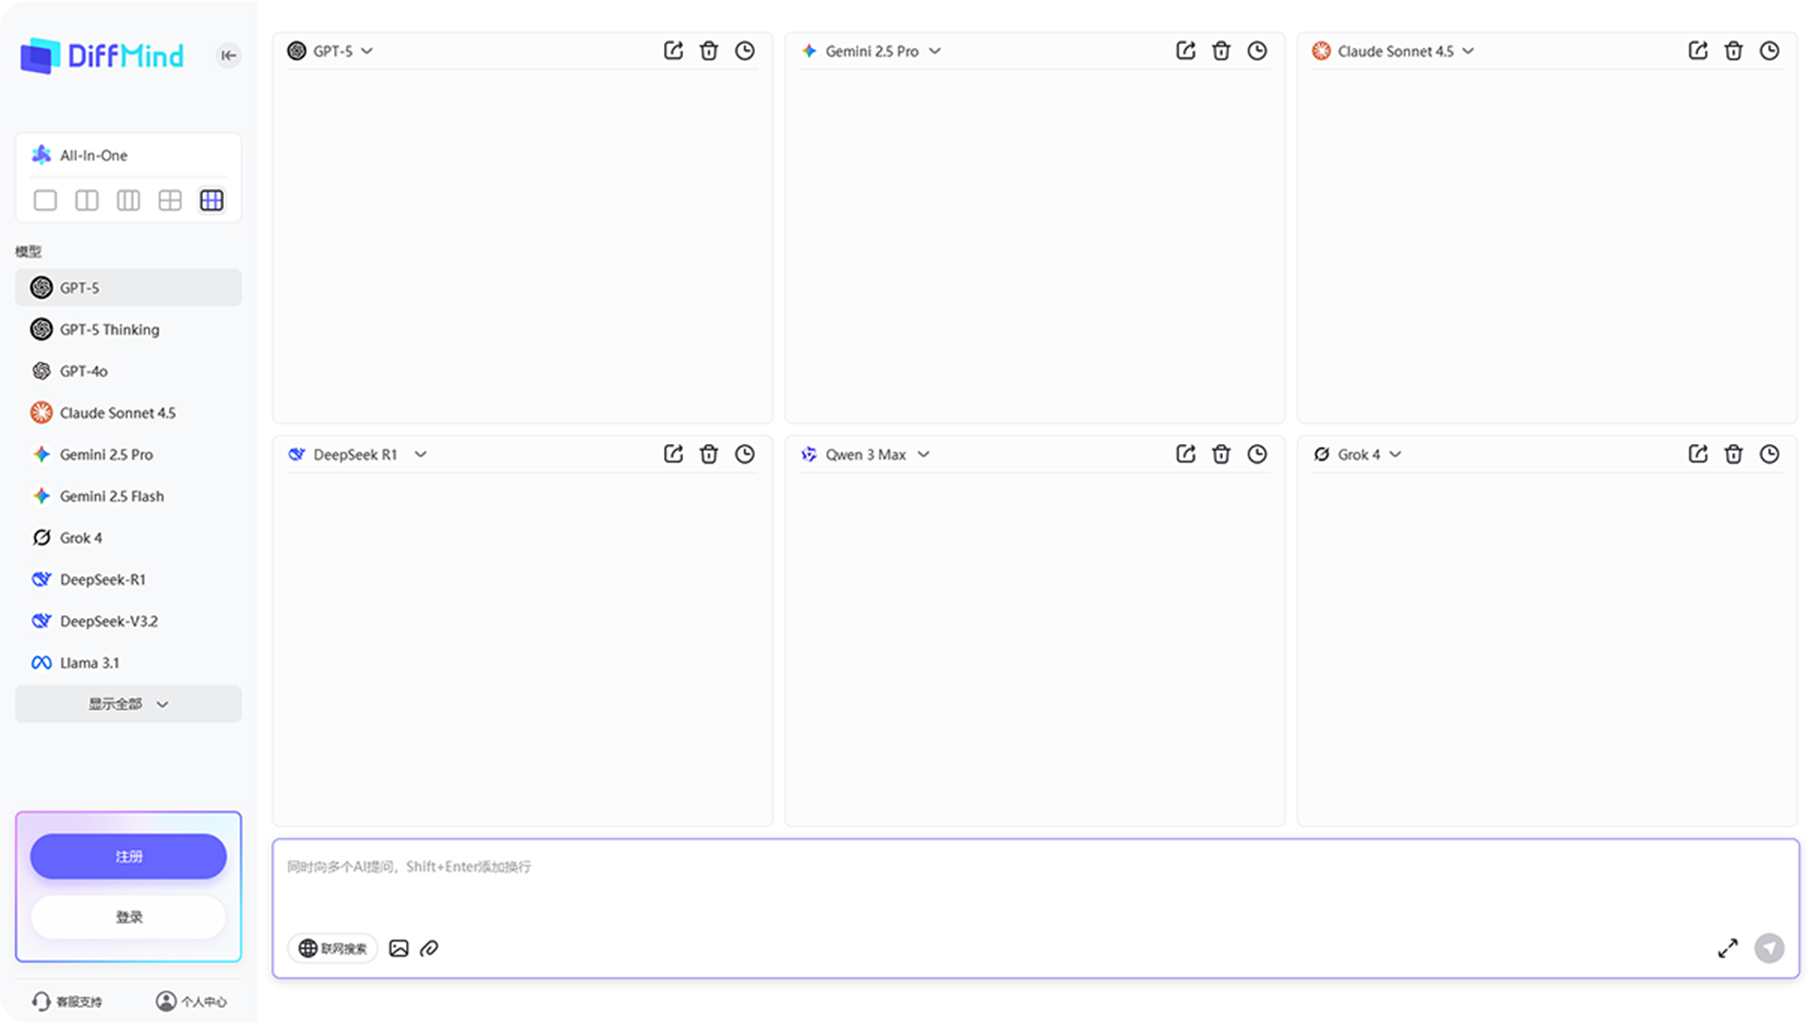
Task: Expand the input box to fullscreen
Action: pos(1727,948)
